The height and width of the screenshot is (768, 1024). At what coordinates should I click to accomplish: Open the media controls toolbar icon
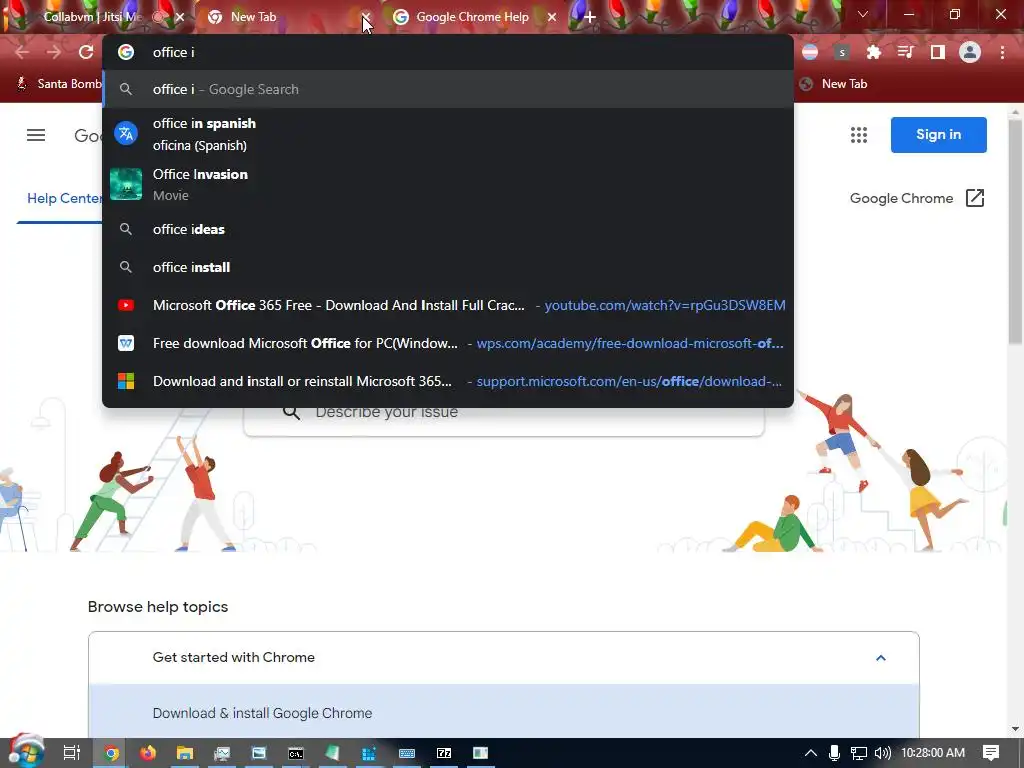(906, 52)
